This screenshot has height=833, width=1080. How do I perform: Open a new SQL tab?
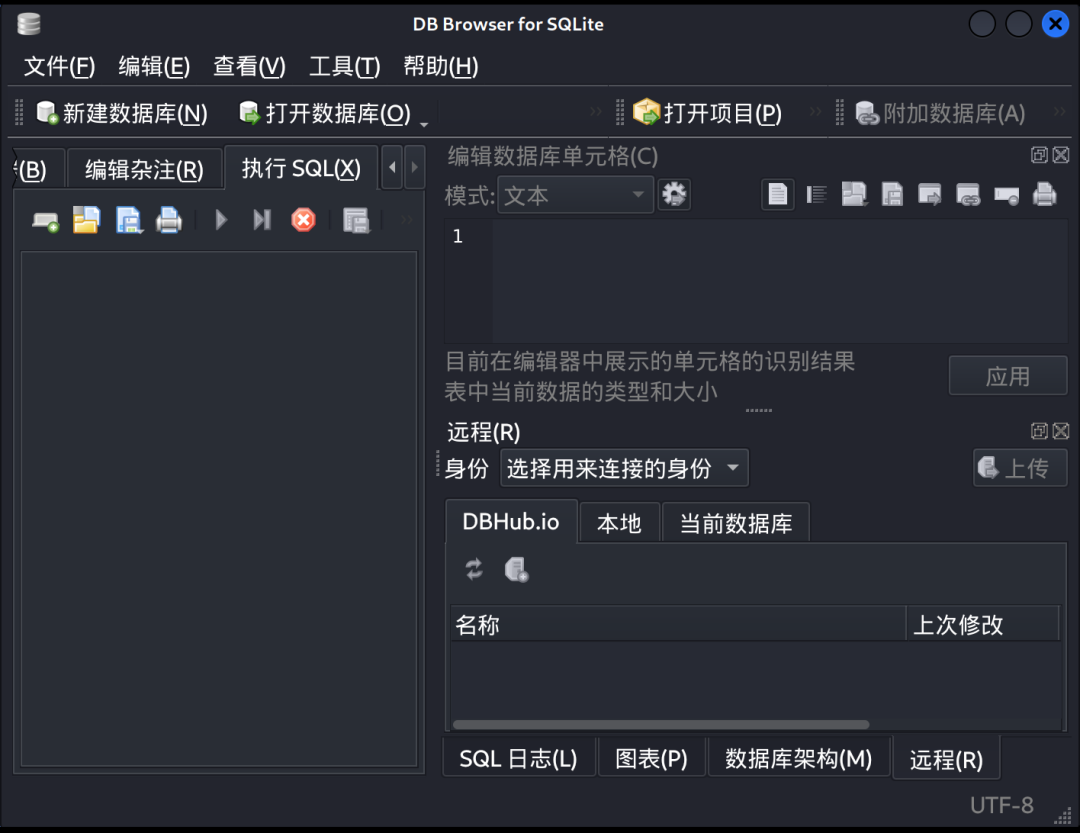[x=45, y=220]
